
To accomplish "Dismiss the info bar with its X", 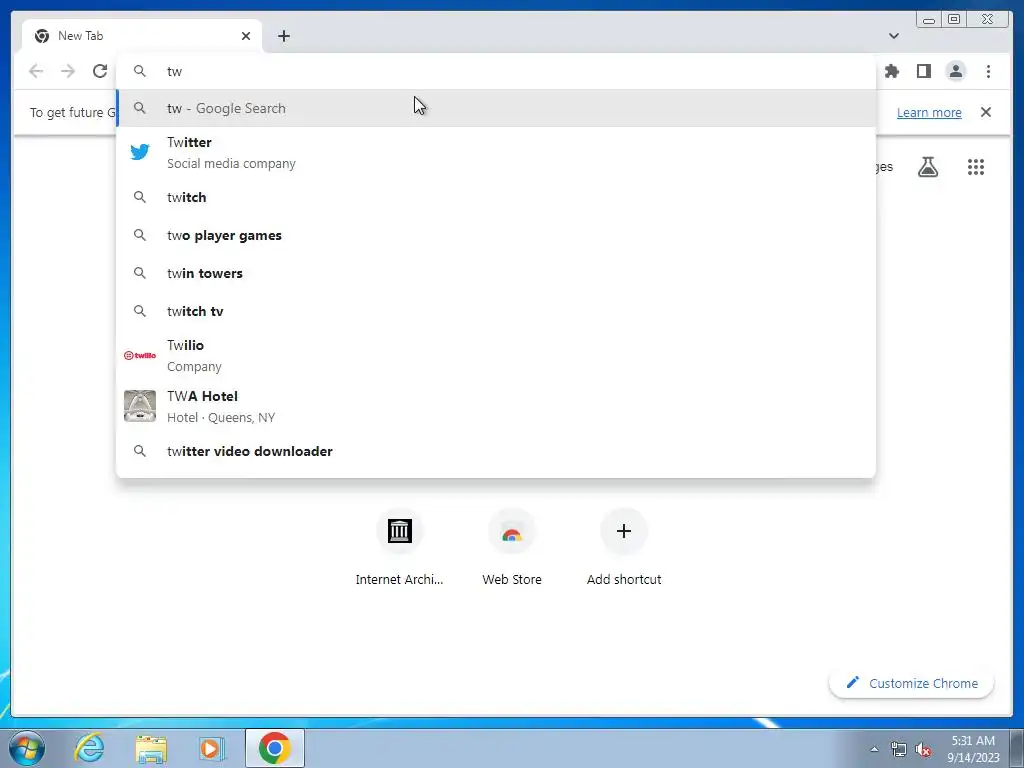I will (985, 112).
